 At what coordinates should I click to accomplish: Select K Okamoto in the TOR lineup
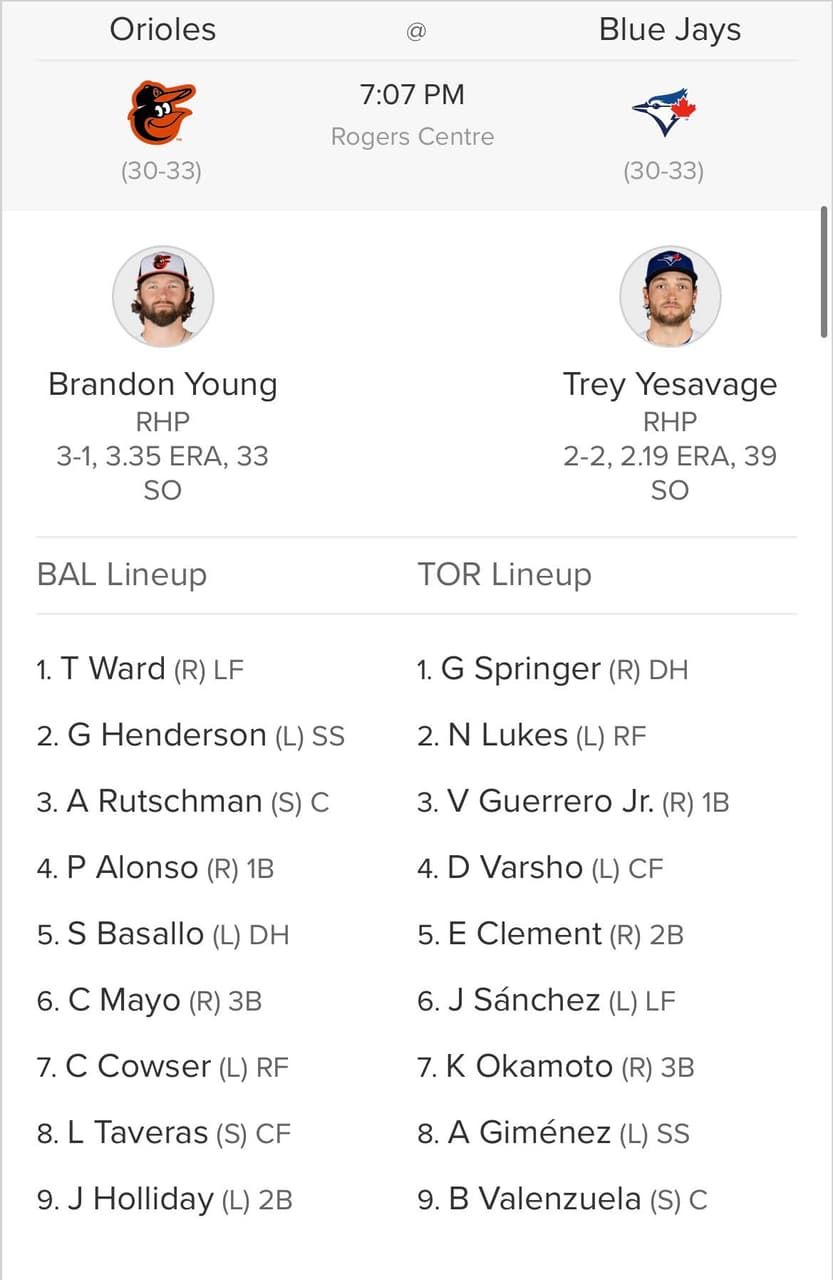click(556, 1066)
